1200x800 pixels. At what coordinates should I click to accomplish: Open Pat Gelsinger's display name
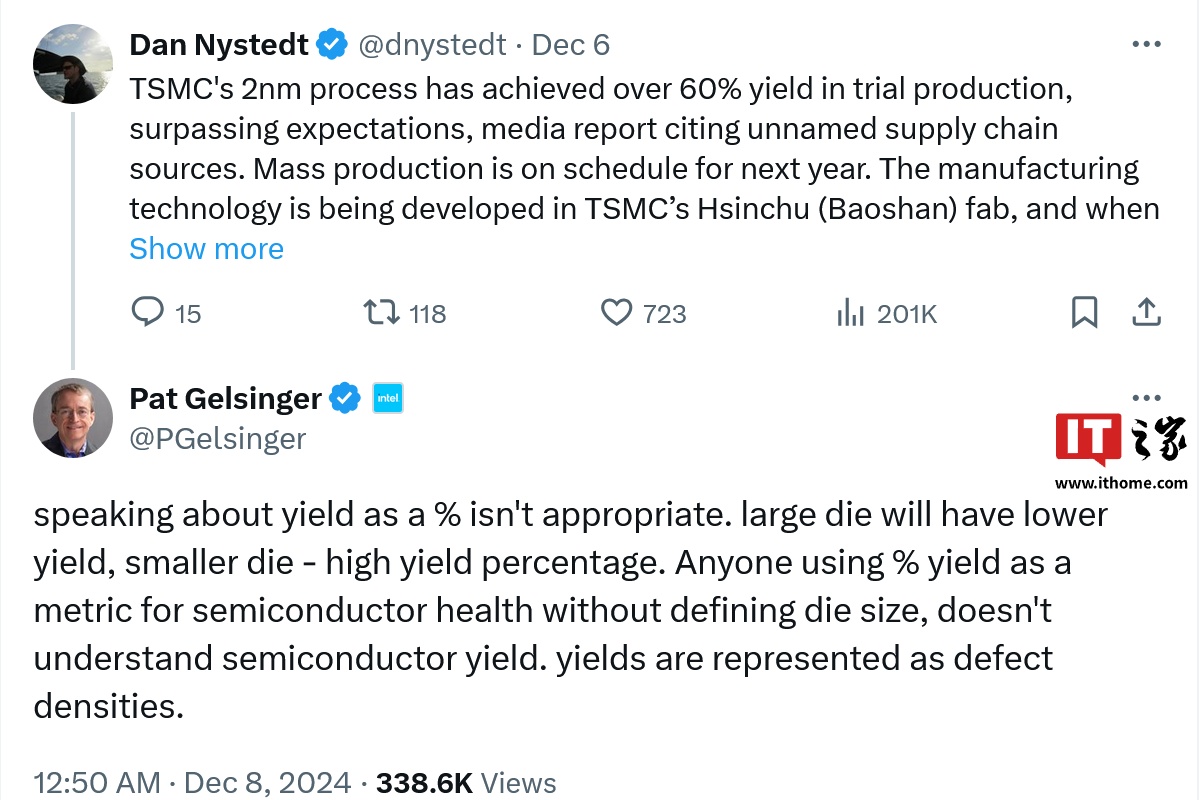click(x=225, y=398)
